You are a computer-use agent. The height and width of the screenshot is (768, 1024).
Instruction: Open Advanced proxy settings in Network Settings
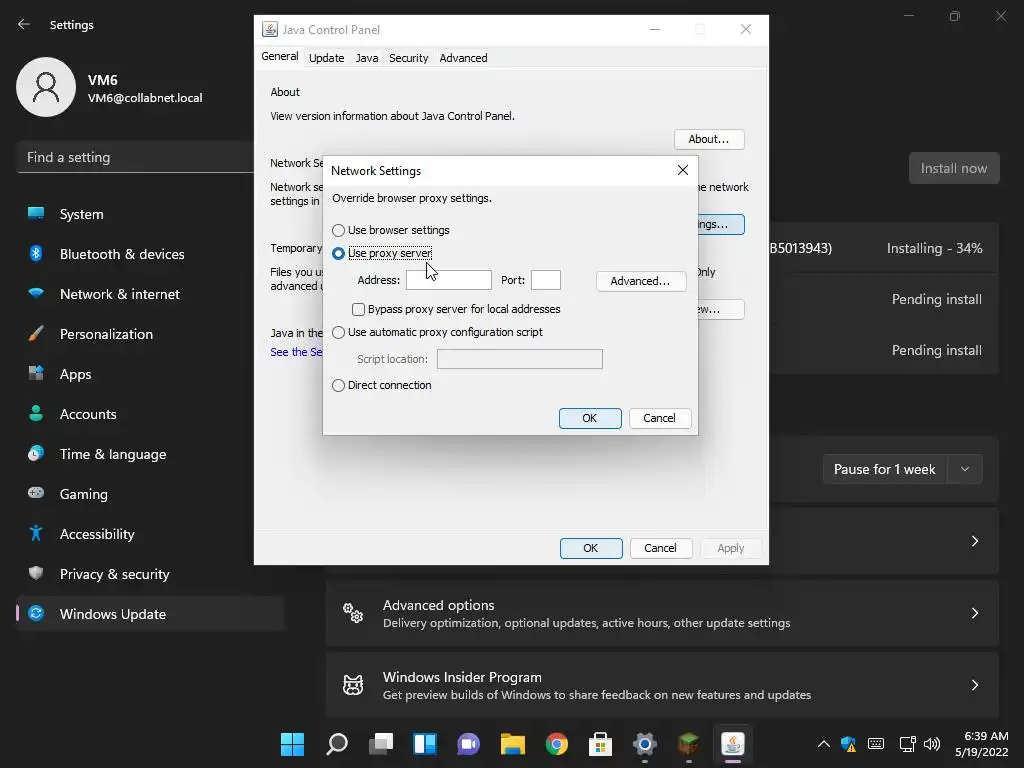pos(641,281)
